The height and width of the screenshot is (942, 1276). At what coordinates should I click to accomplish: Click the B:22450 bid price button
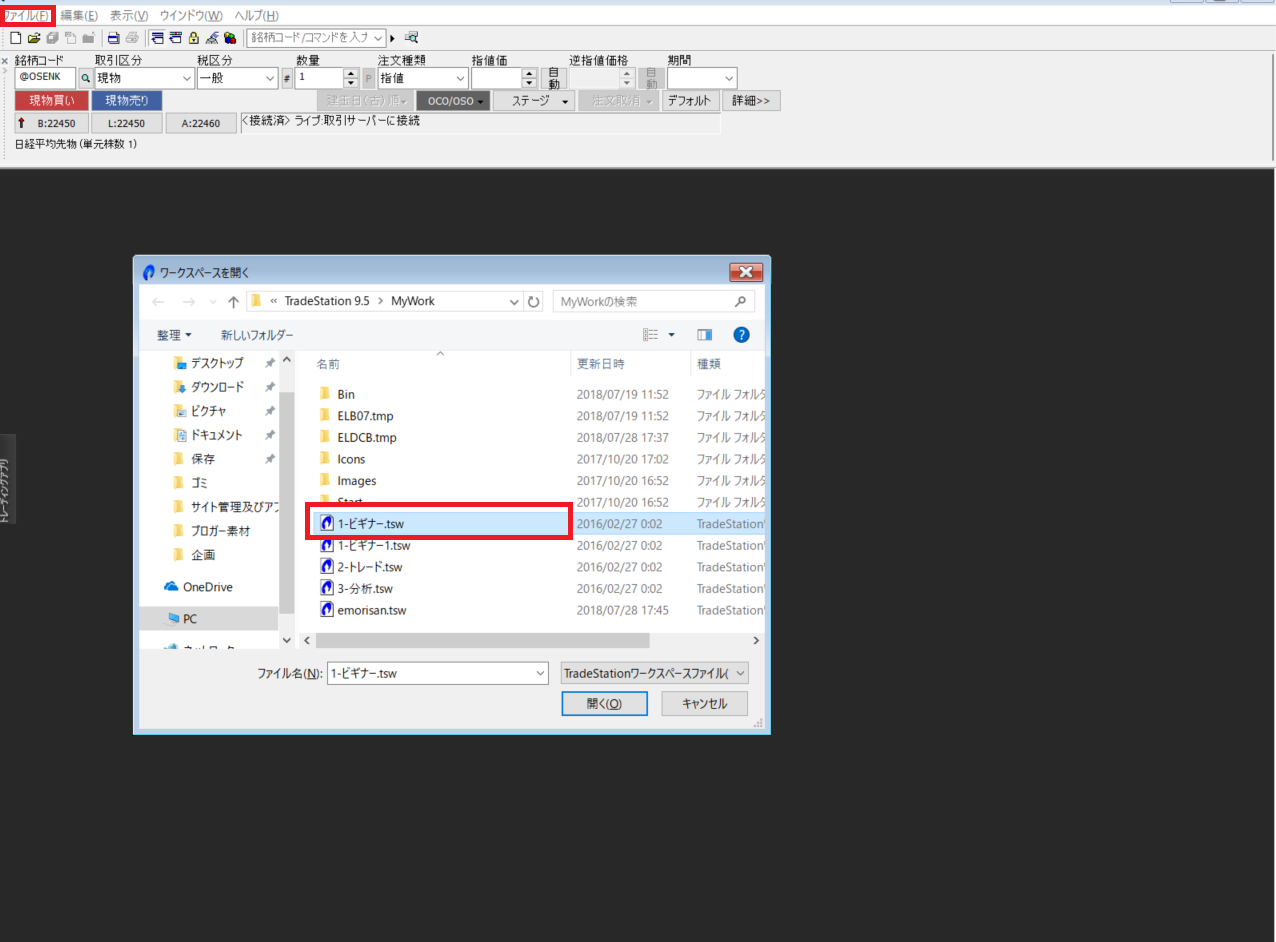click(x=52, y=123)
